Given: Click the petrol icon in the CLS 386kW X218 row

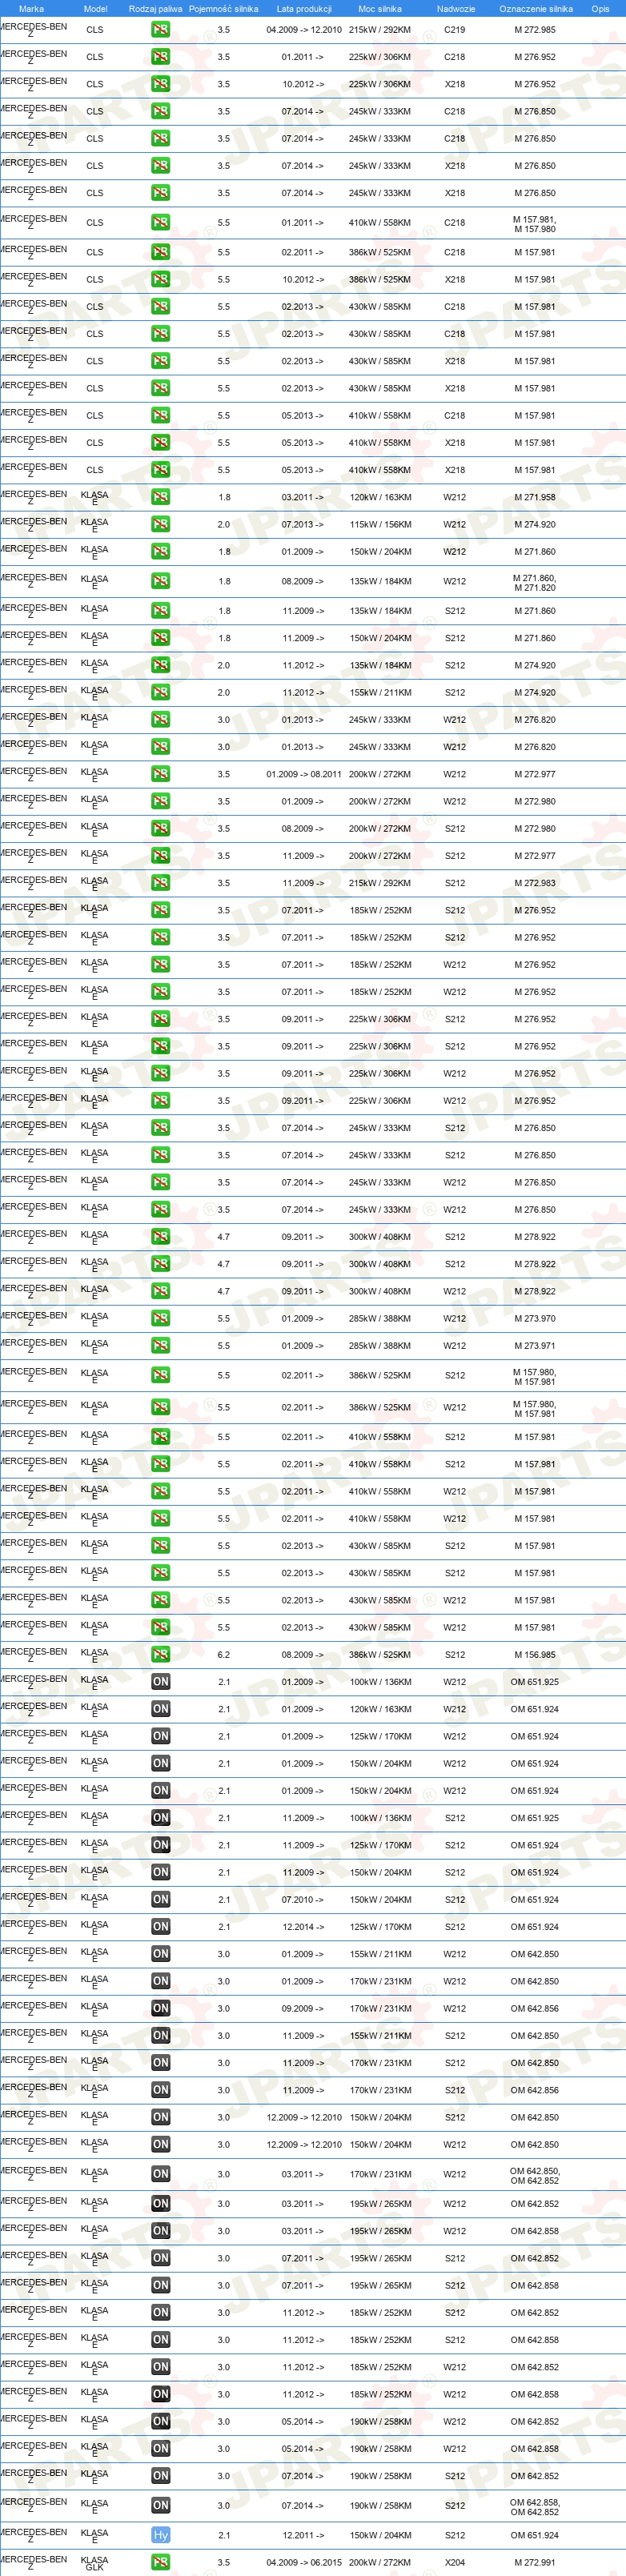Looking at the screenshot, I should (160, 280).
